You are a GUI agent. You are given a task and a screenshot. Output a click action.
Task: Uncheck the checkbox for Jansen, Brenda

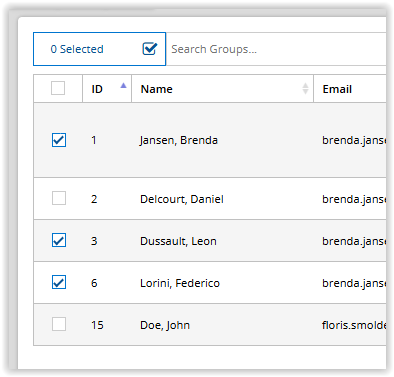pos(59,140)
